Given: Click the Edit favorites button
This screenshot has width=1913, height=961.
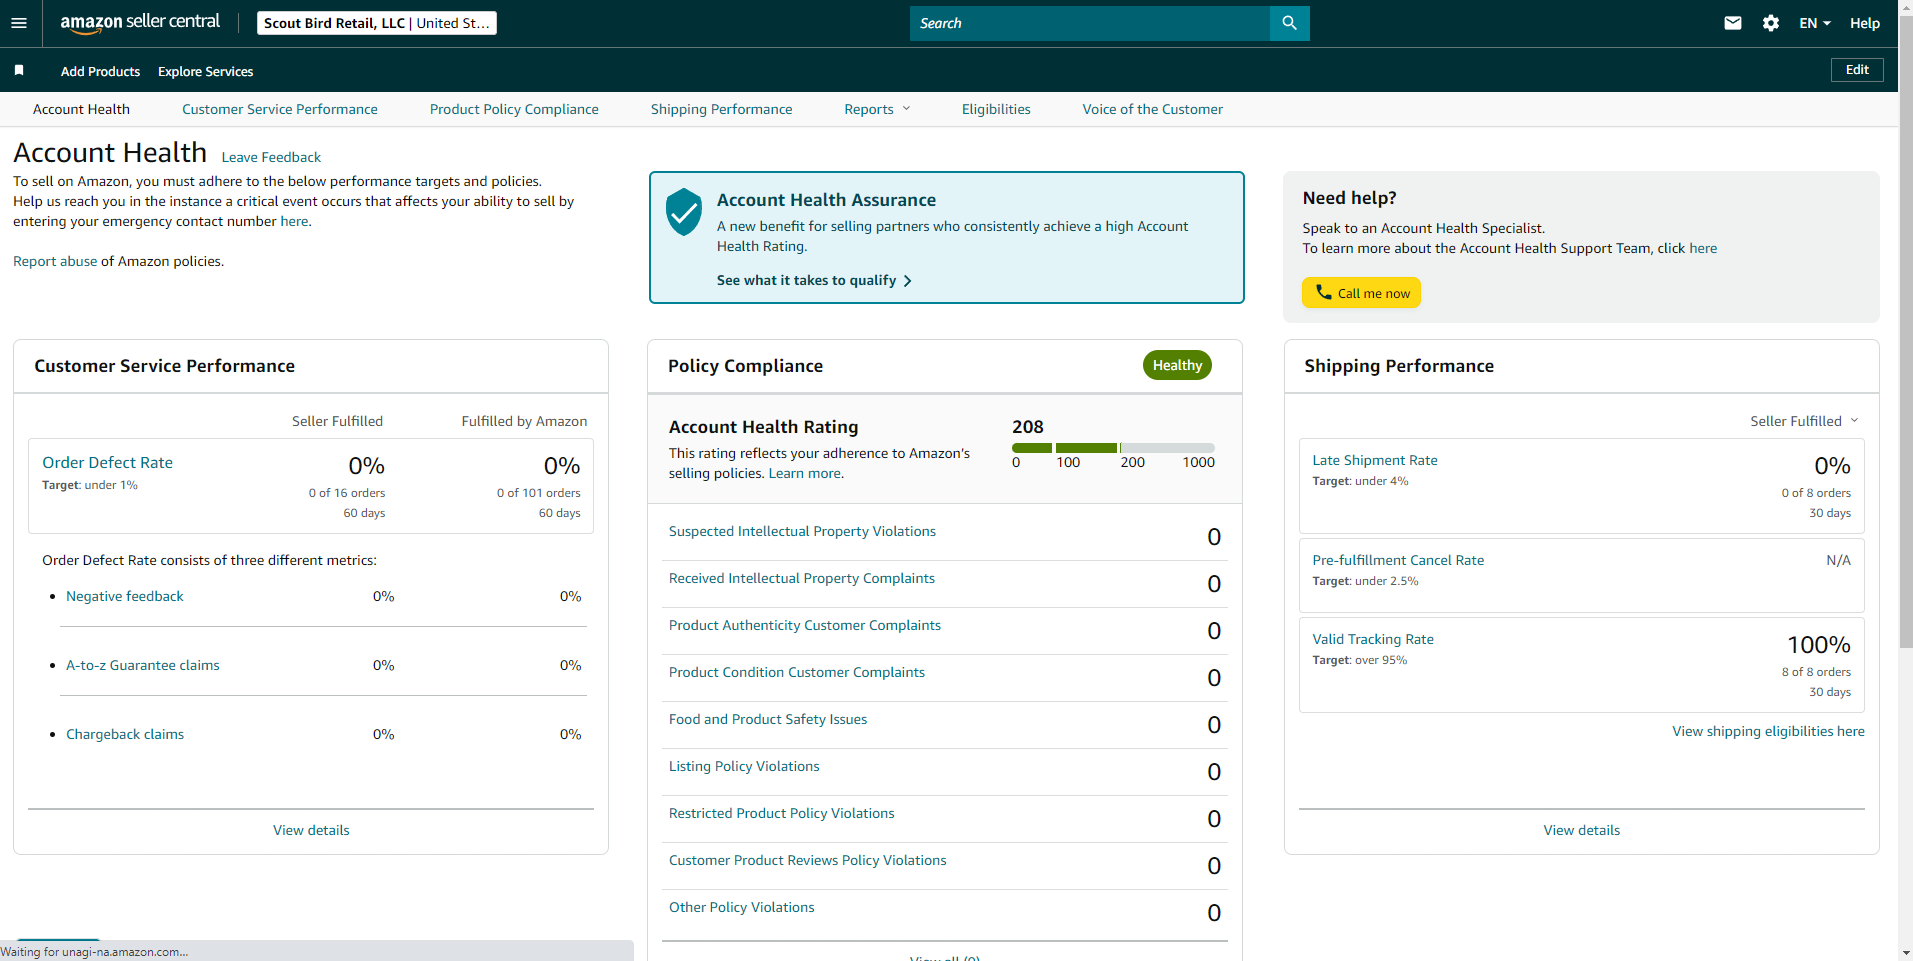Looking at the screenshot, I should tap(1857, 70).
